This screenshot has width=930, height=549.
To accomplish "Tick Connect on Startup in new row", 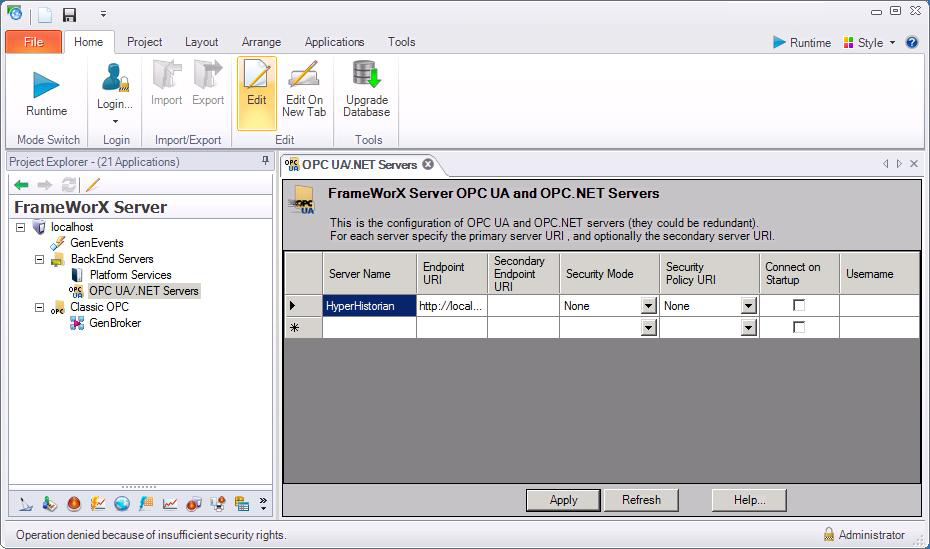I will pyautogui.click(x=799, y=327).
